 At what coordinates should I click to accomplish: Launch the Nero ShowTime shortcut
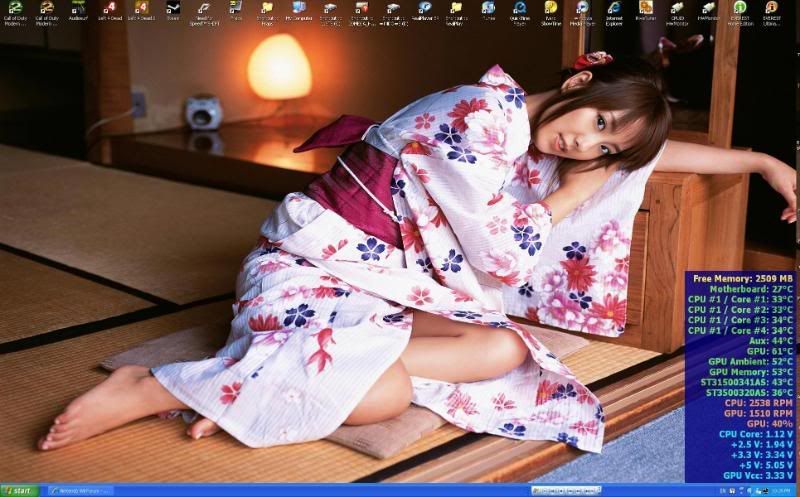(551, 13)
